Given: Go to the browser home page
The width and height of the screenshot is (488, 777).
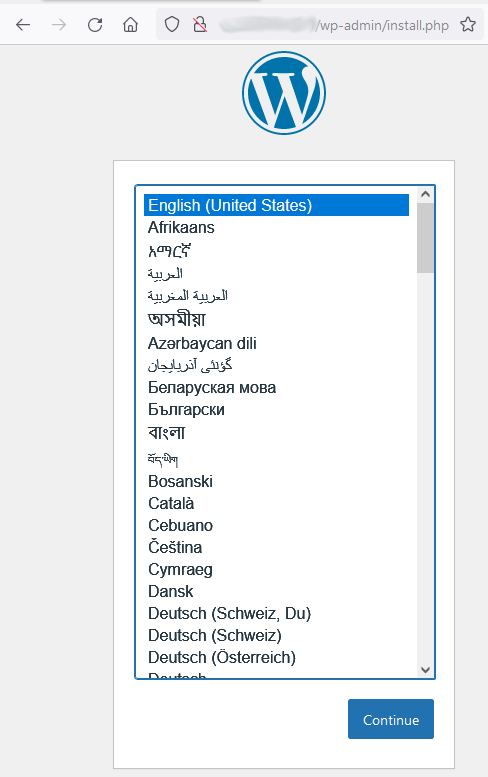Looking at the screenshot, I should click(x=130, y=24).
